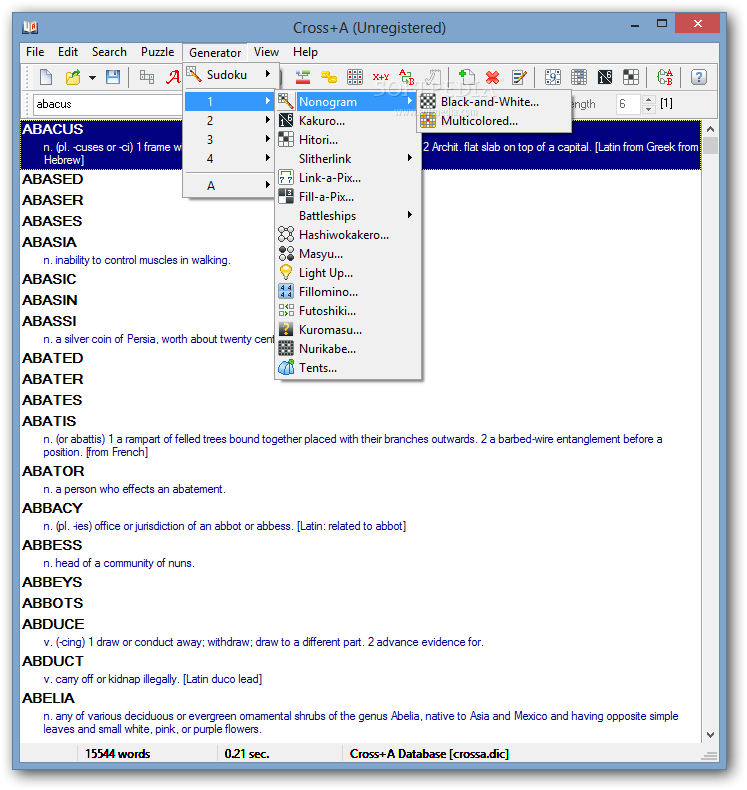Image resolution: width=747 pixels, height=790 pixels.
Task: Click the search field containing abacus
Action: click(108, 104)
